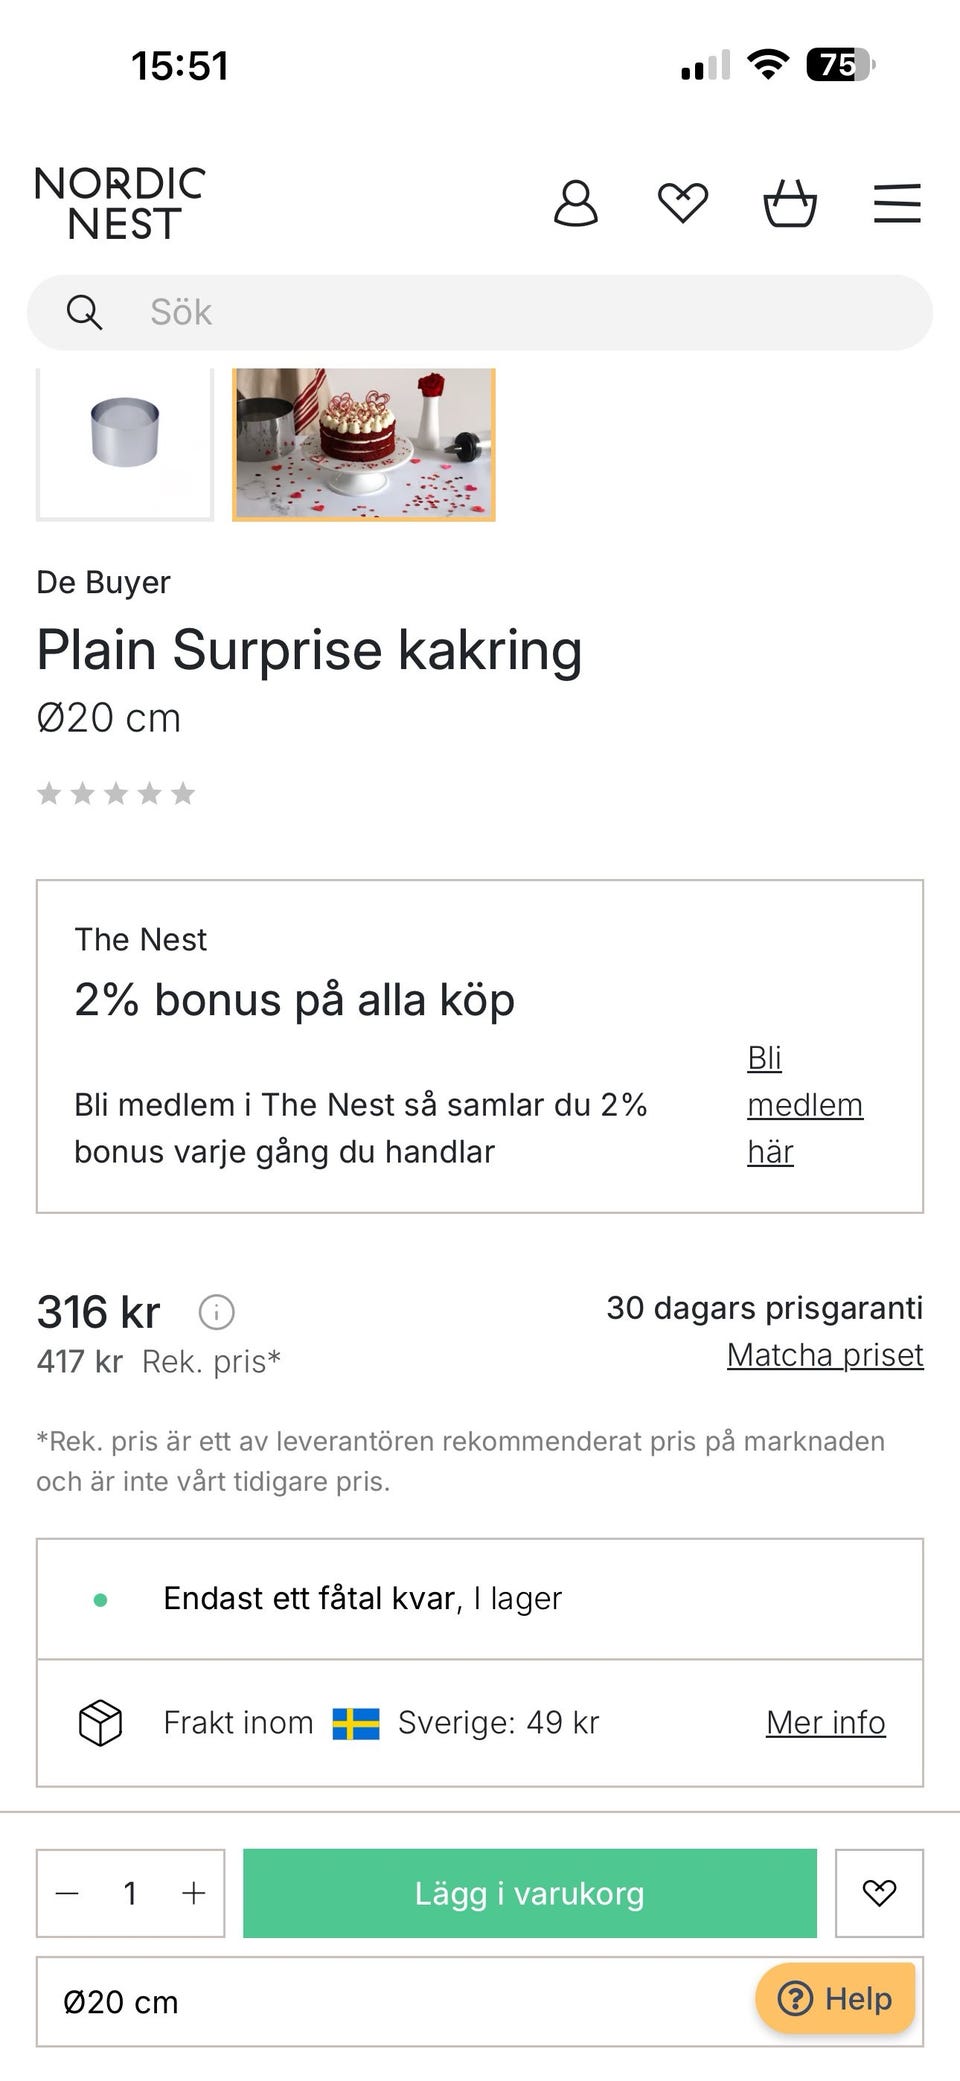Open the Help chat button
This screenshot has height=2081, width=960.
[836, 1998]
